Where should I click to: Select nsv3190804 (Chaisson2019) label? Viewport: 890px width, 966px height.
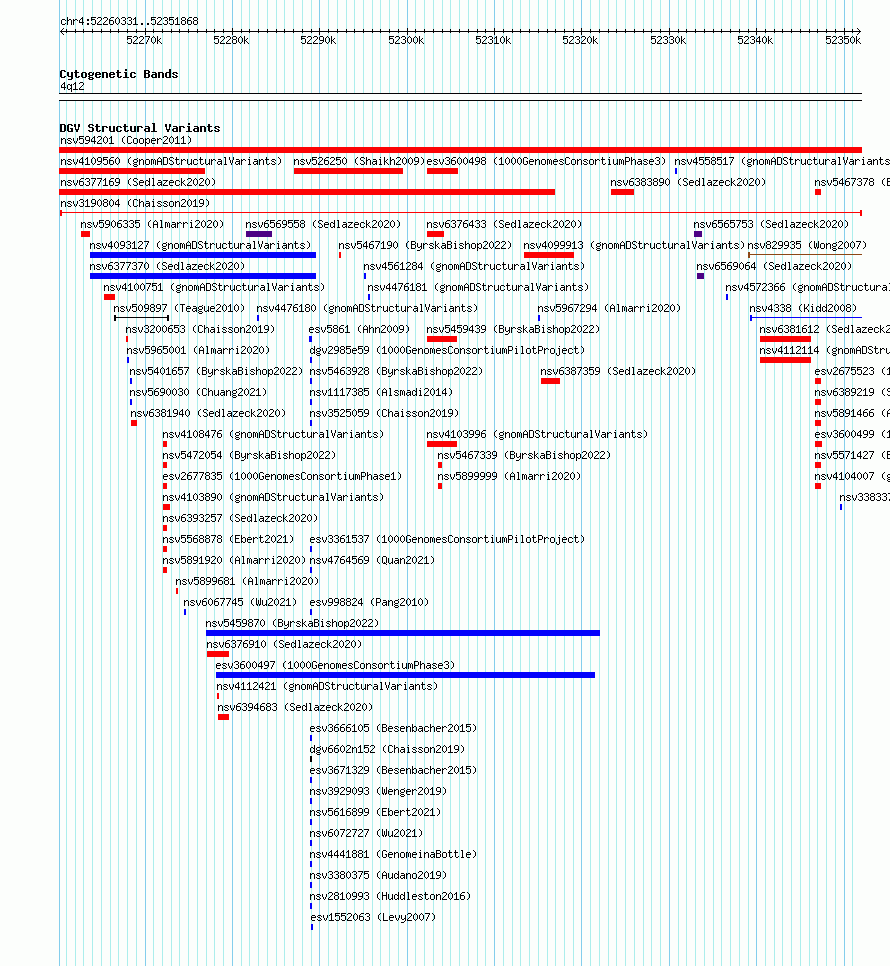tap(135, 203)
